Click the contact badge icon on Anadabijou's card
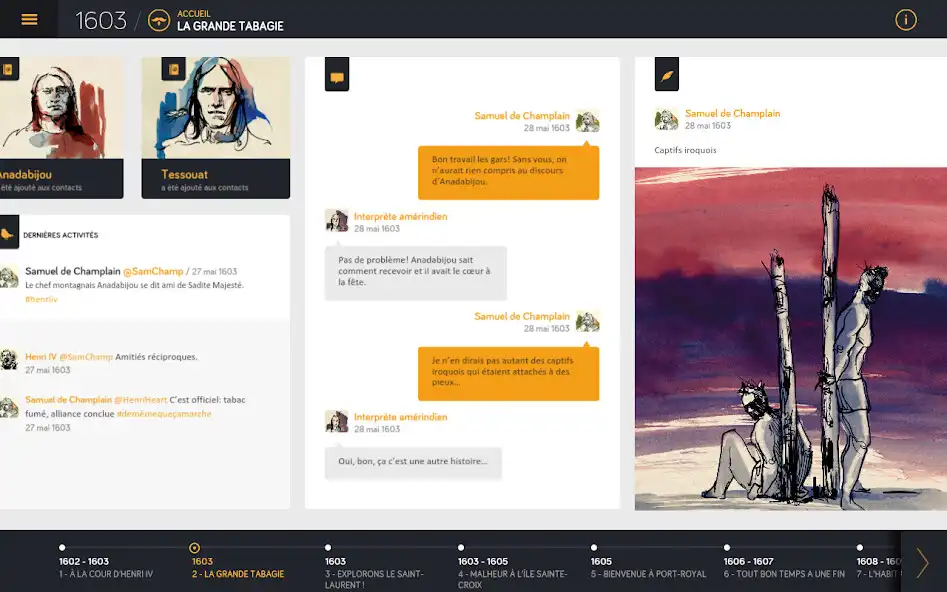Viewport: 947px width, 592px height. point(8,69)
